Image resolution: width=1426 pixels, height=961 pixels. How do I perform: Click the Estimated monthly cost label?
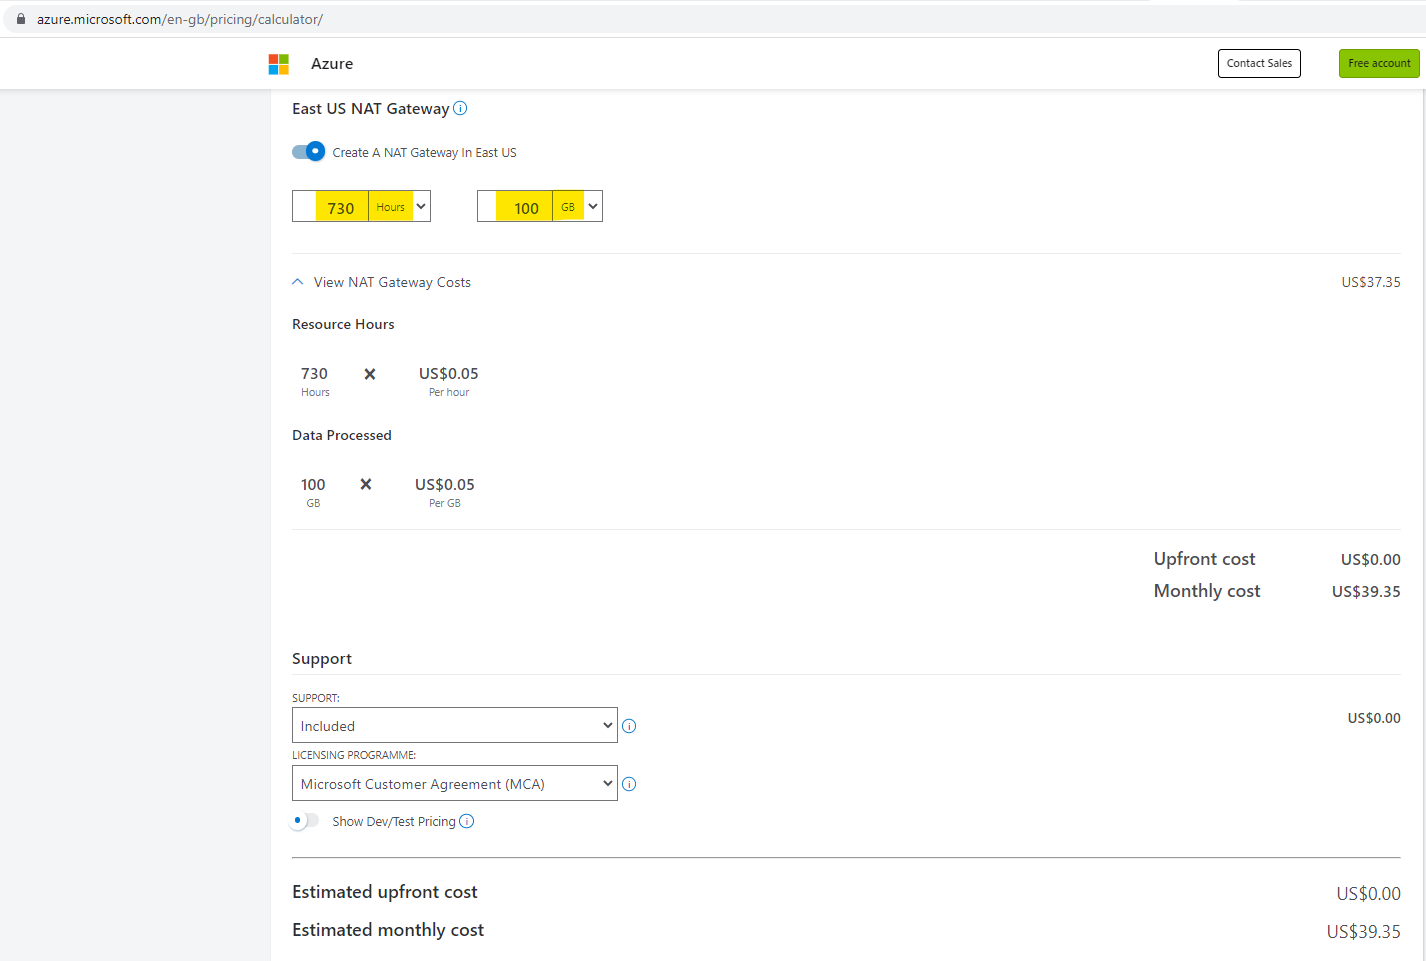(x=388, y=930)
